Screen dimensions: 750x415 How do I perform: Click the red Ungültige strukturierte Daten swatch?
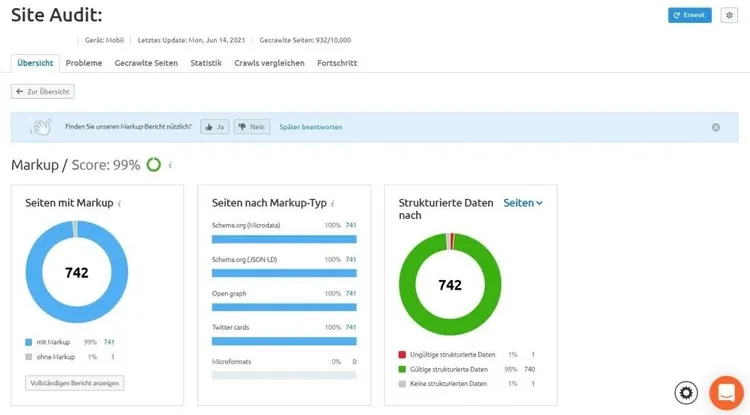pos(402,355)
